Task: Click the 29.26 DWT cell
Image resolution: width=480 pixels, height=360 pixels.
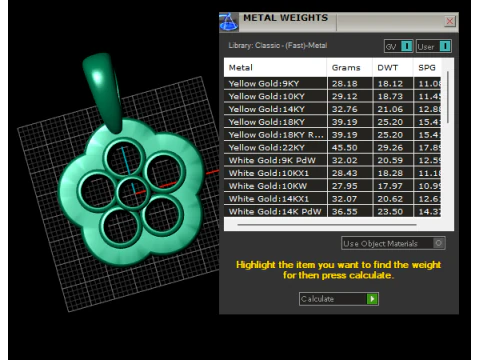Action: pyautogui.click(x=393, y=147)
